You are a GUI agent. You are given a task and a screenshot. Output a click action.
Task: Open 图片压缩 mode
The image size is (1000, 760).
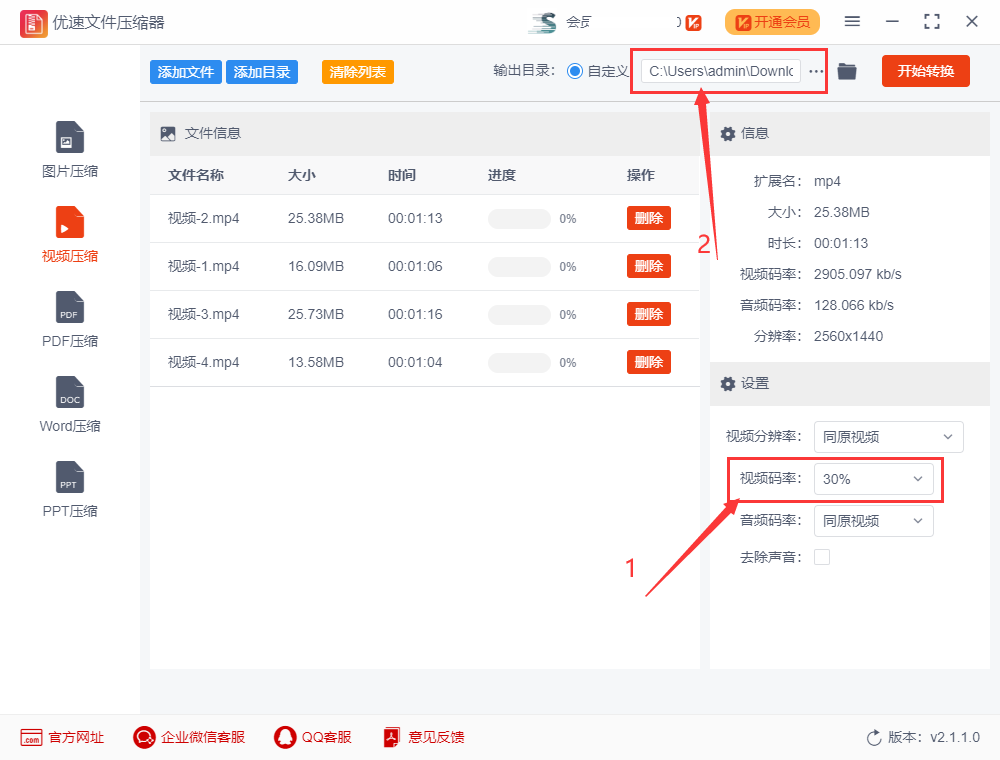(x=69, y=148)
